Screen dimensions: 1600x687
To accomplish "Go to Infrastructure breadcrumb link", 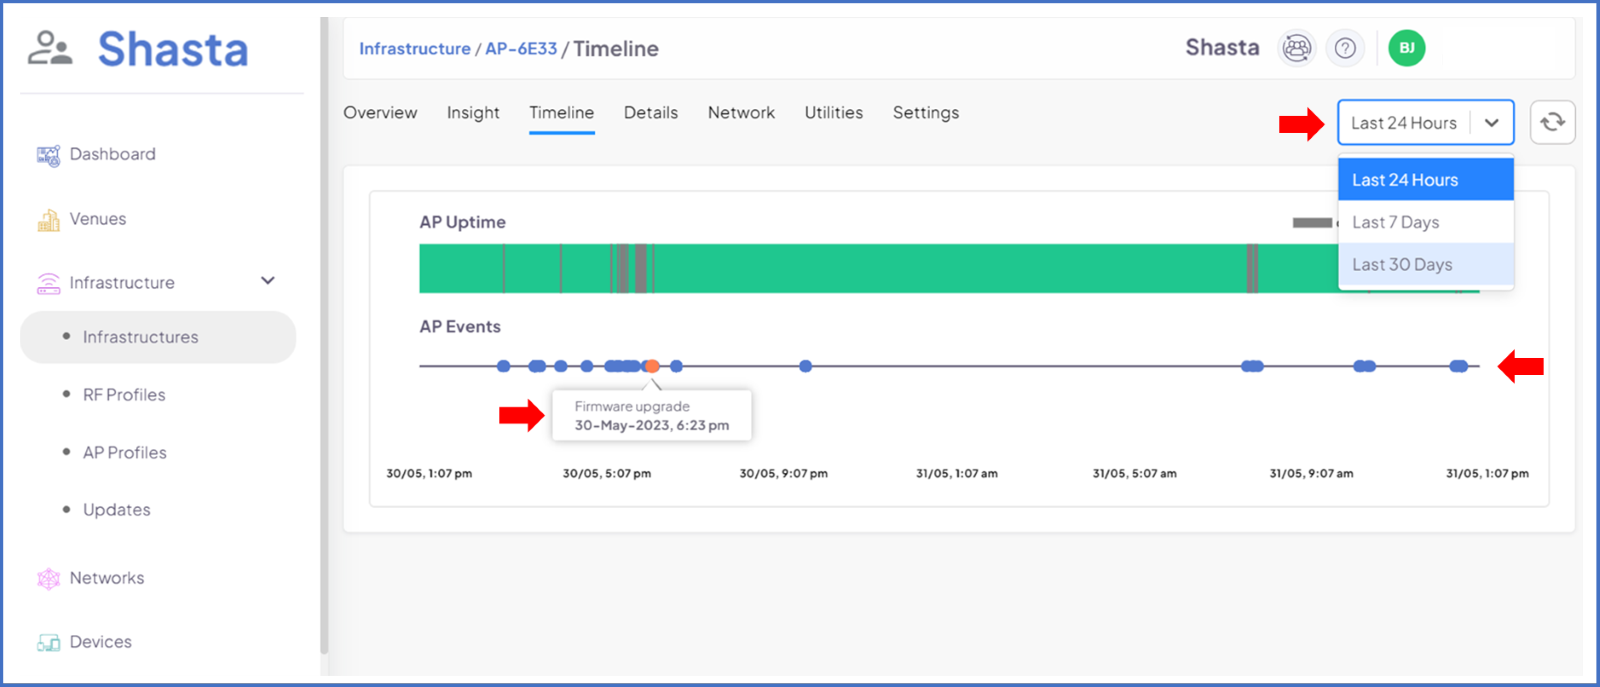I will pos(415,49).
